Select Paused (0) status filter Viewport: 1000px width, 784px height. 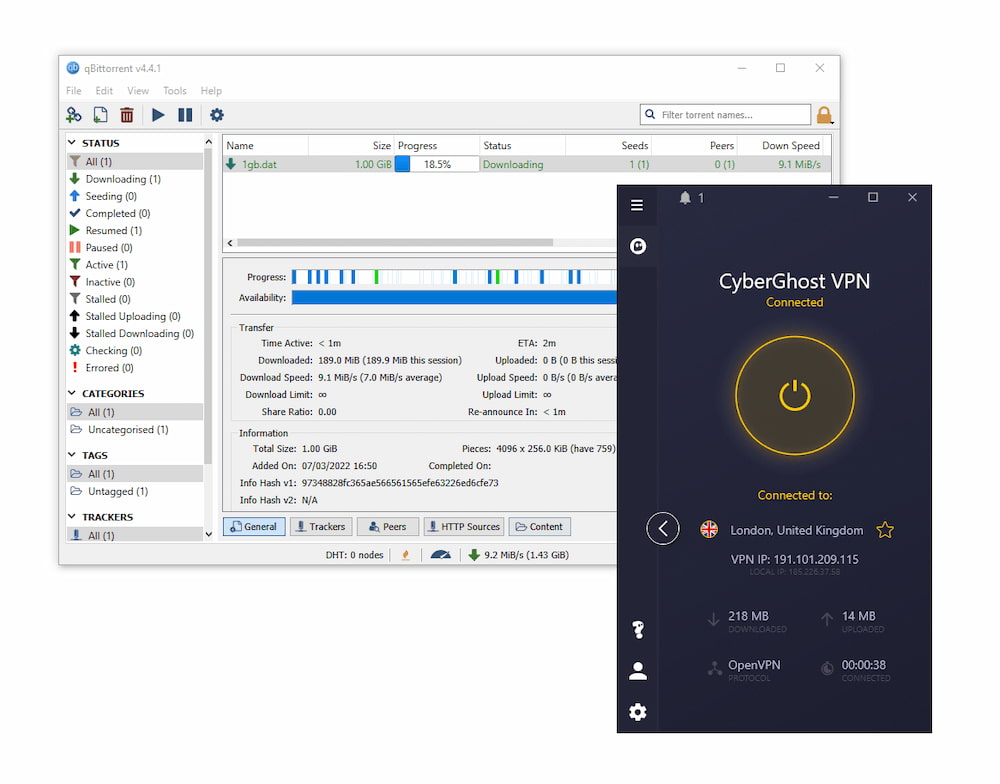(x=108, y=248)
